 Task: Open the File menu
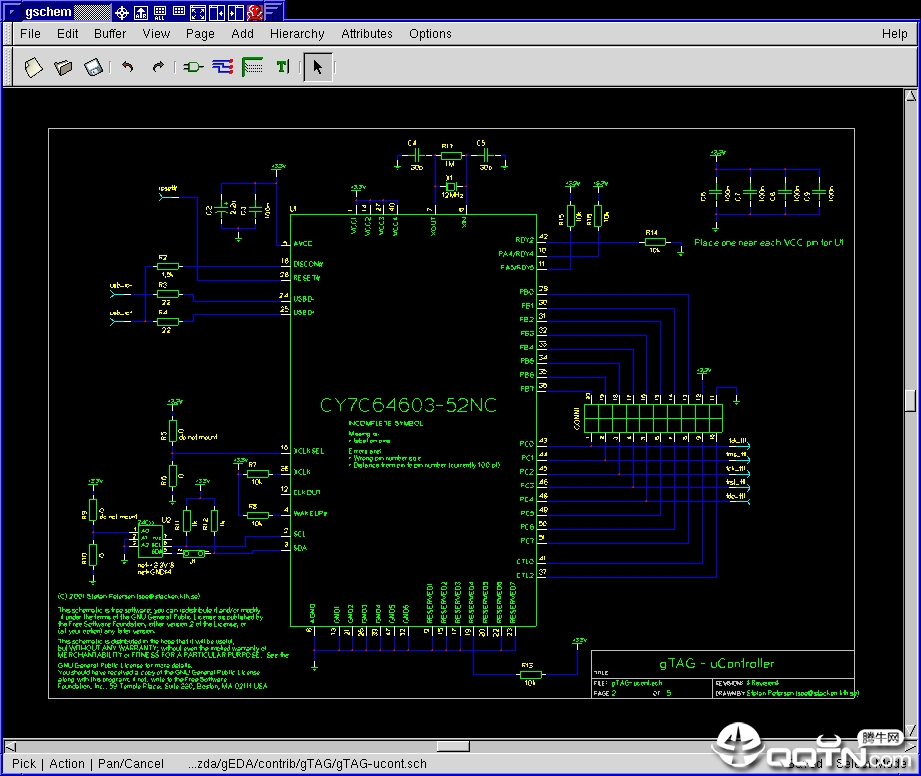(31, 33)
